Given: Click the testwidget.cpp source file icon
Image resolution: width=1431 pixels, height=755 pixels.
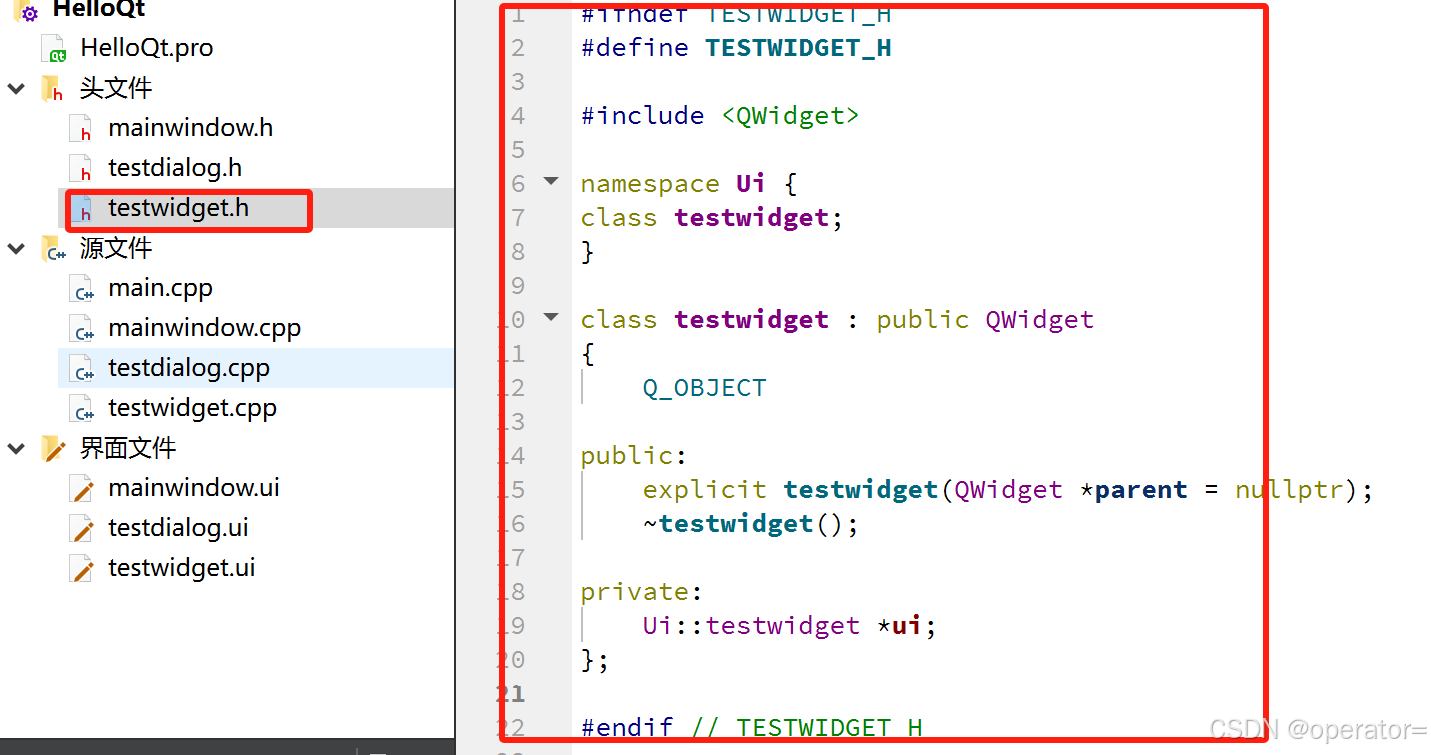Looking at the screenshot, I should [x=81, y=408].
